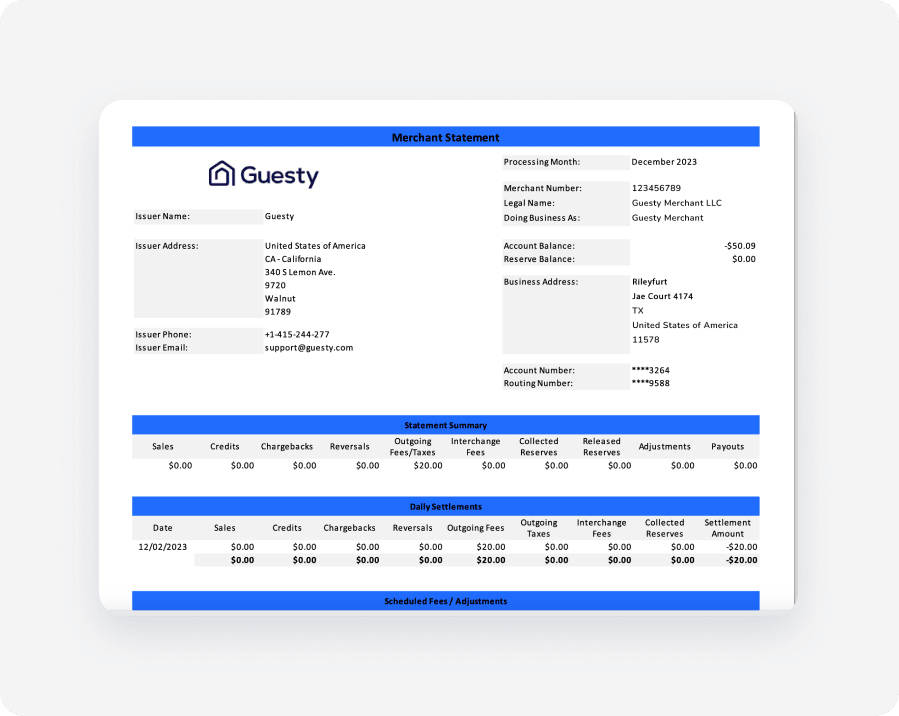Click the 'Account Number:' label

click(539, 370)
